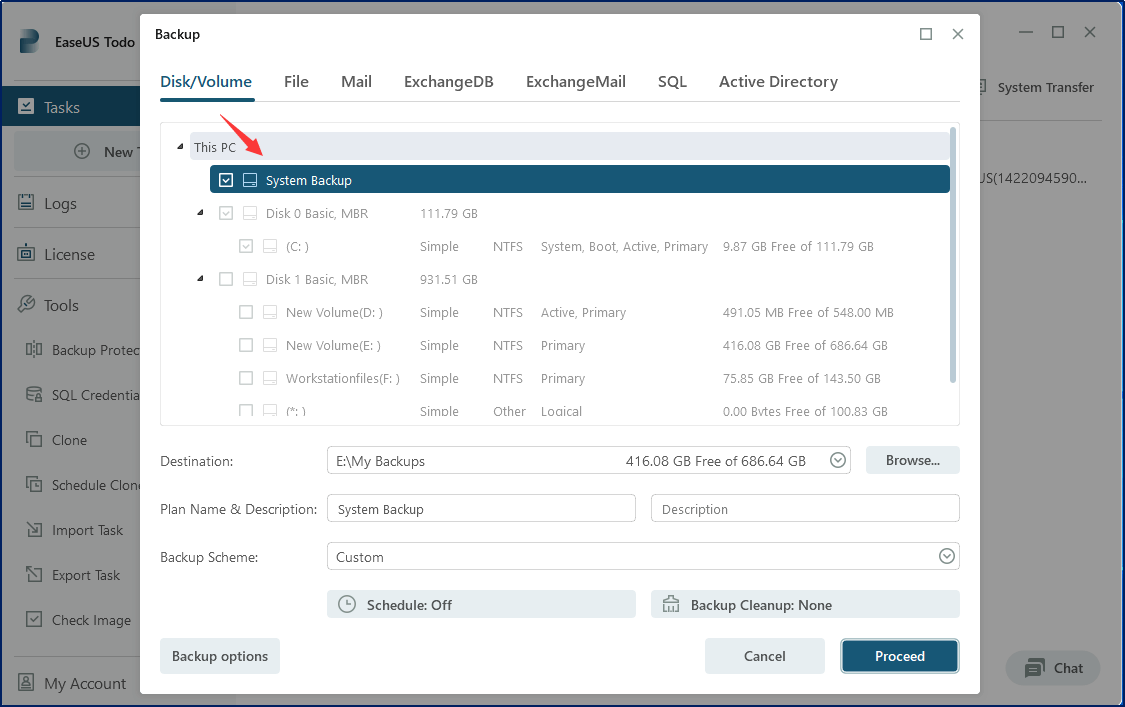
Task: Expand the Destination path dropdown arrow
Action: [838, 461]
